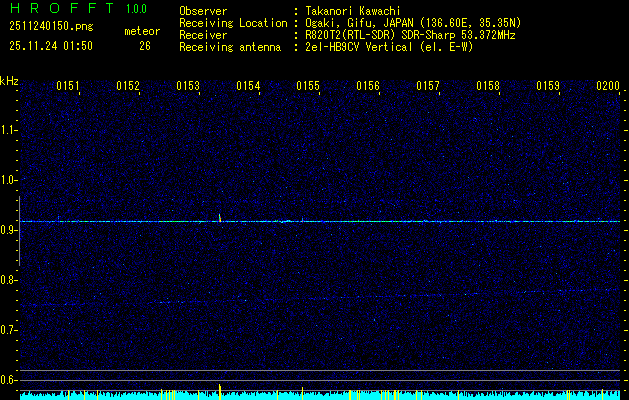Click meteor count 26
The width and height of the screenshot is (629, 400).
tap(145, 46)
